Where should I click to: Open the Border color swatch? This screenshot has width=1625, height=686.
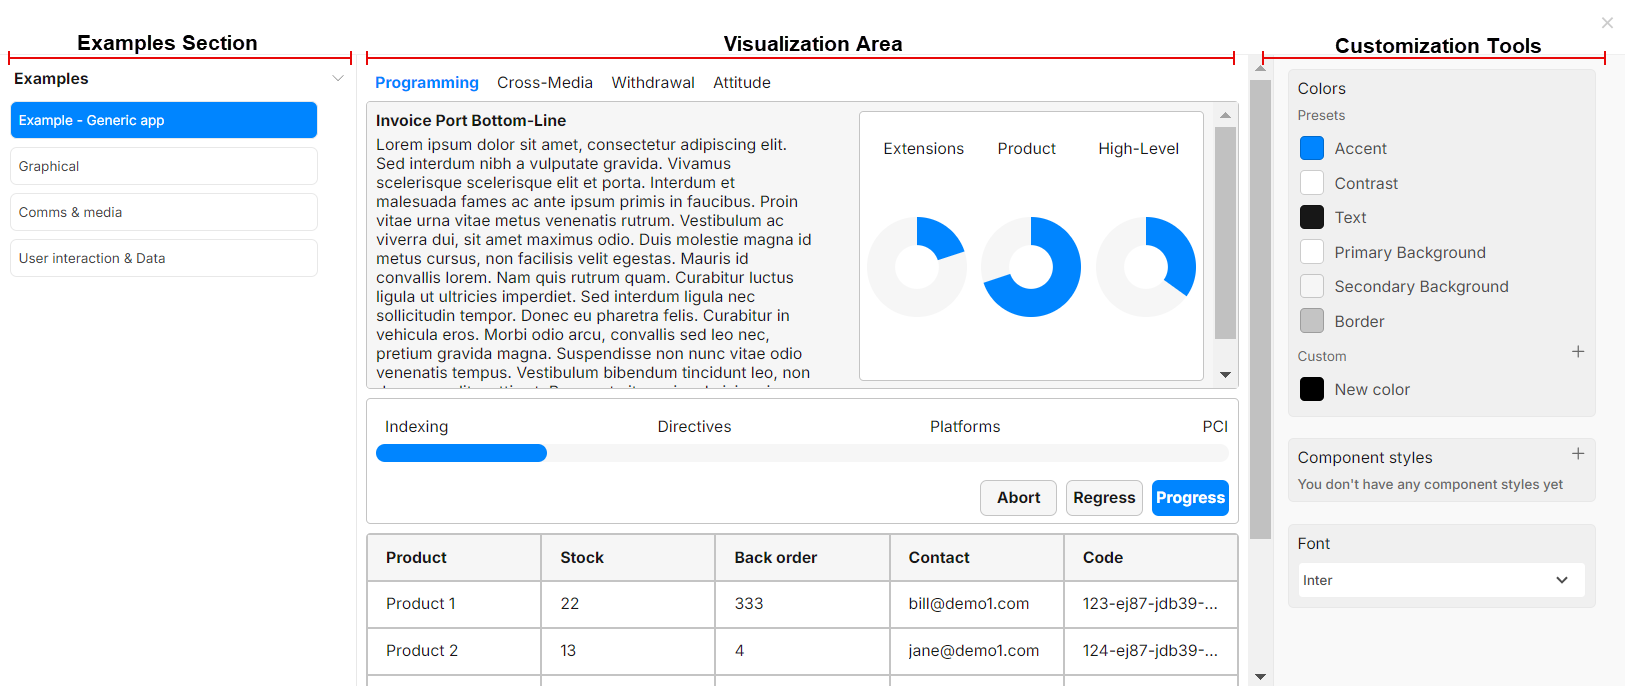[1312, 321]
